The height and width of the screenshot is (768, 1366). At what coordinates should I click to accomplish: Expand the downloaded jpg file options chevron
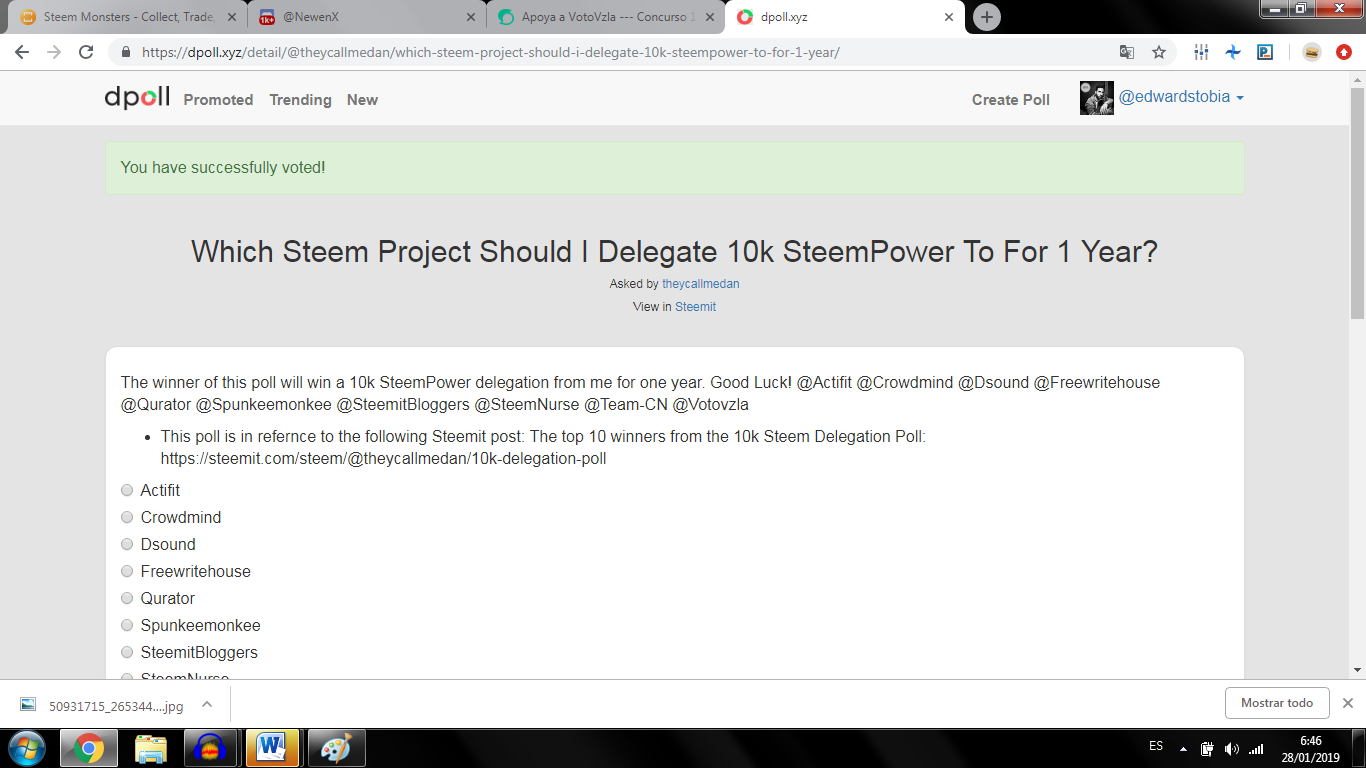click(x=207, y=704)
